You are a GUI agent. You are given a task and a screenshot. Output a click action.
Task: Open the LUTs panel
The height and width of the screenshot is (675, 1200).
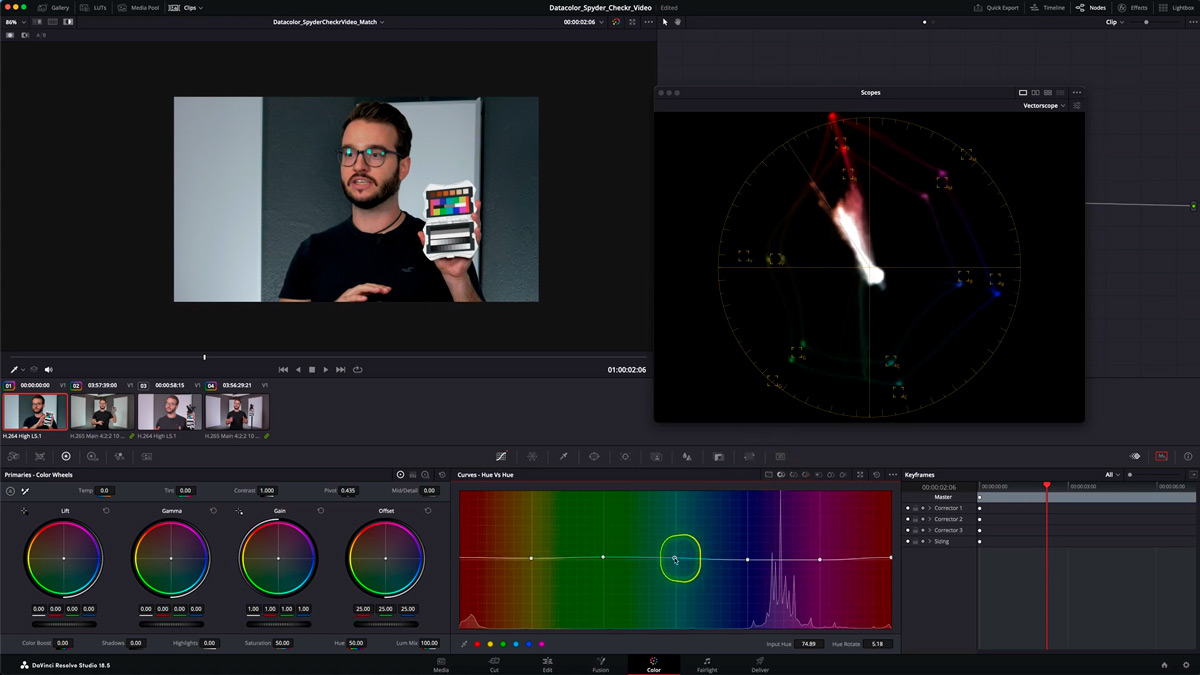[x=94, y=7]
